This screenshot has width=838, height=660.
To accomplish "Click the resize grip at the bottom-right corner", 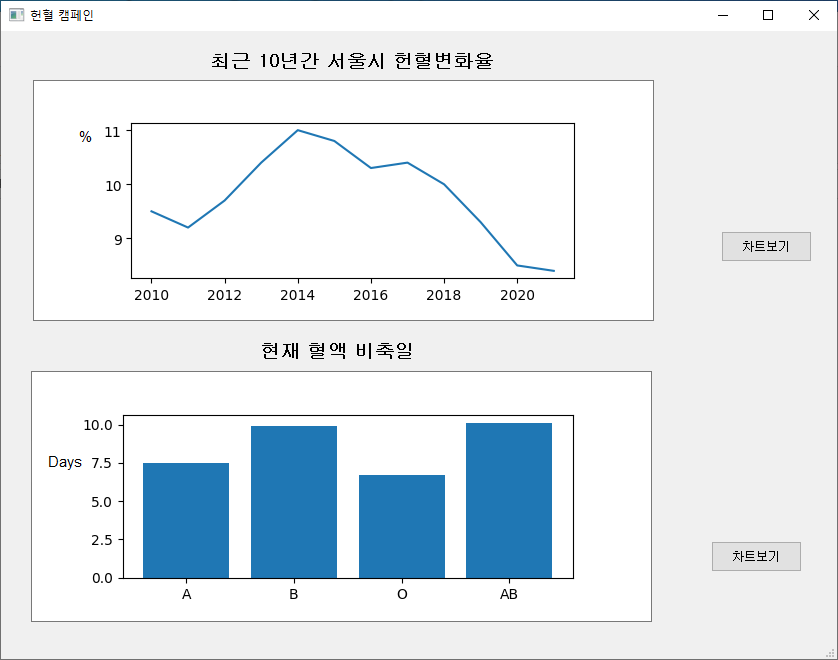I will tap(830, 652).
